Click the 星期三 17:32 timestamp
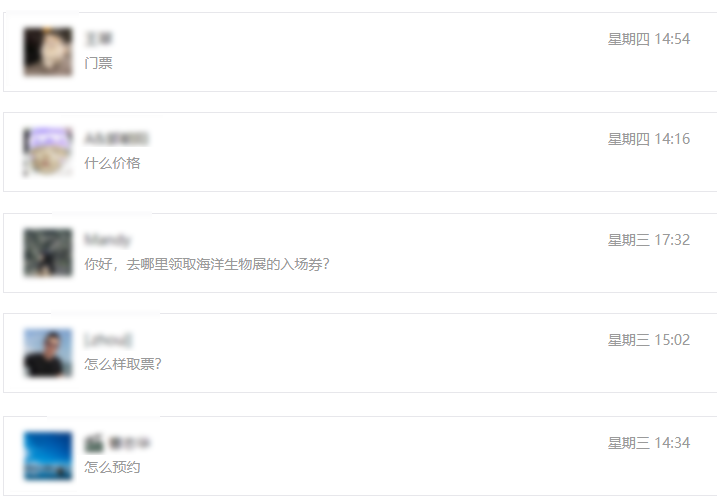The width and height of the screenshot is (717, 496). tap(649, 240)
